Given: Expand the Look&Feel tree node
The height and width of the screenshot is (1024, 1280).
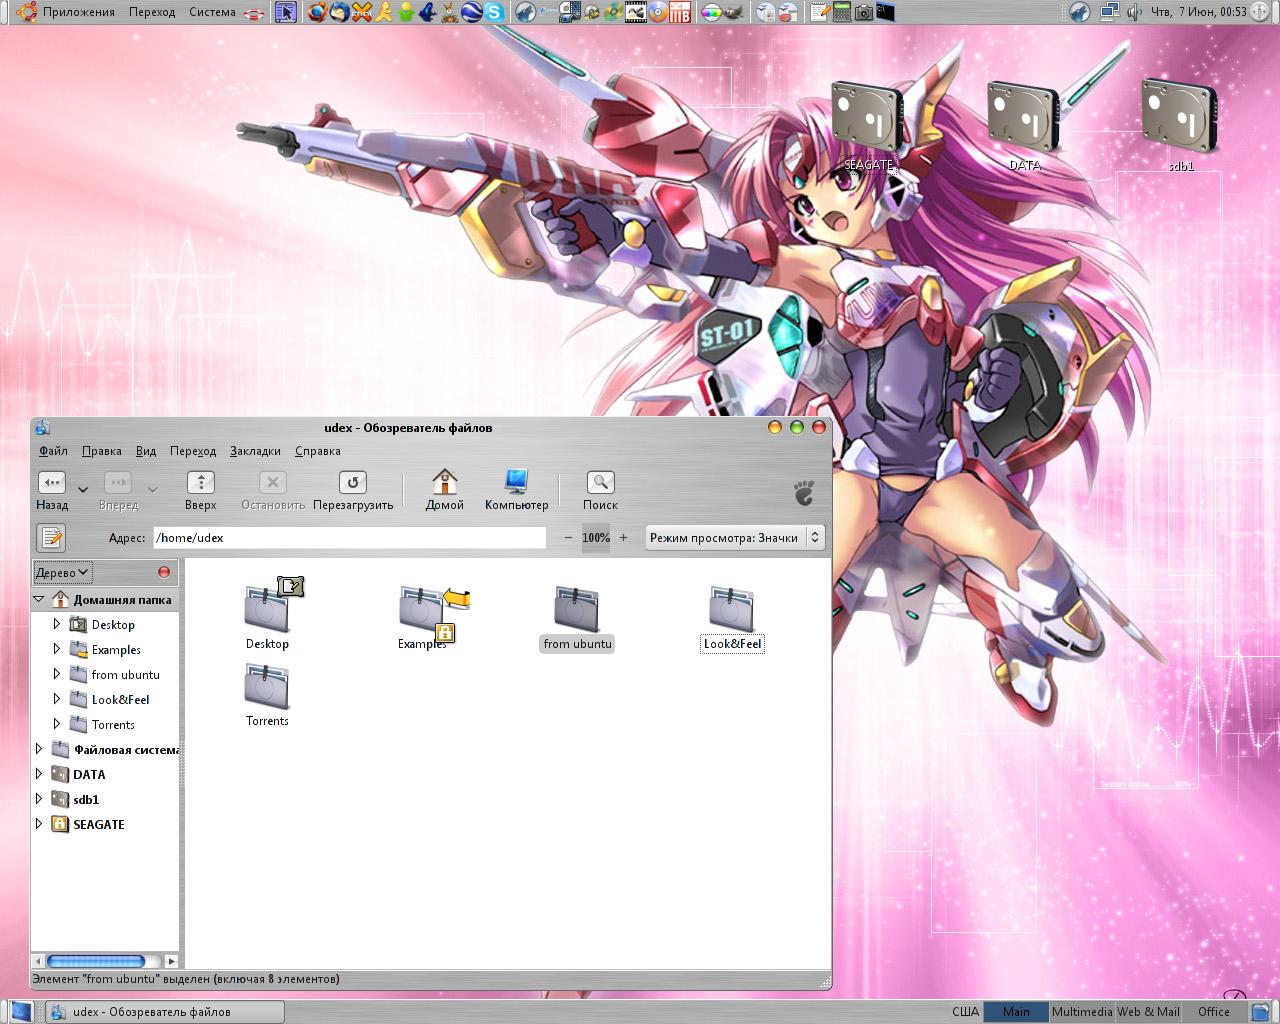Looking at the screenshot, I should point(57,699).
